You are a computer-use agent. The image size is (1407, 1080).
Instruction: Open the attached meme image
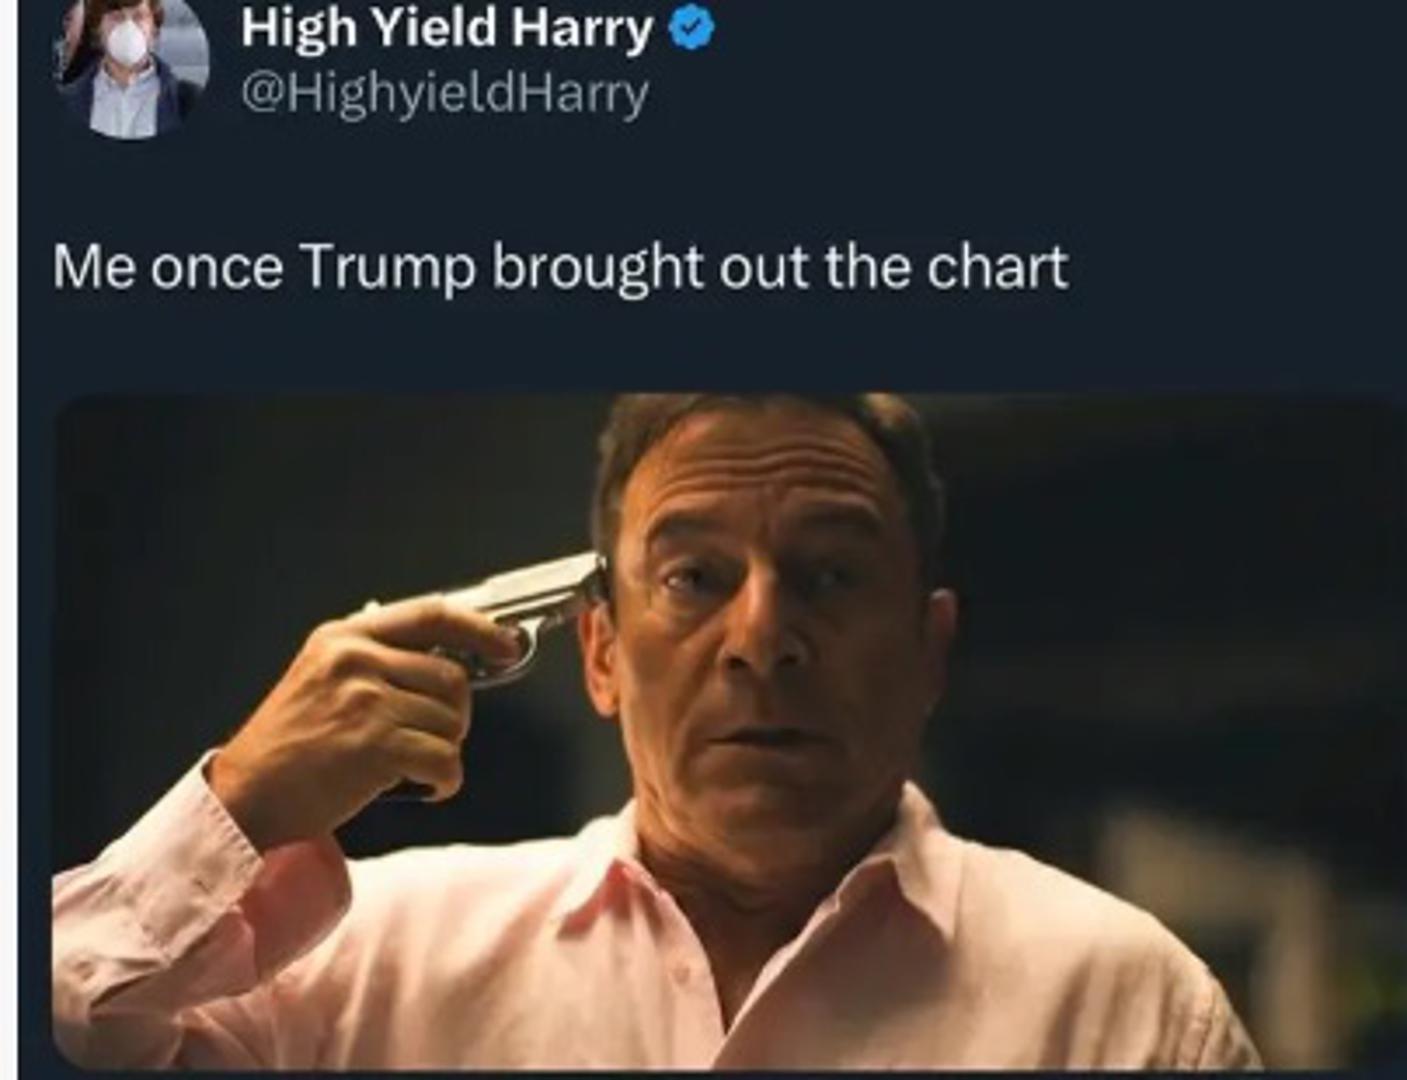728,730
